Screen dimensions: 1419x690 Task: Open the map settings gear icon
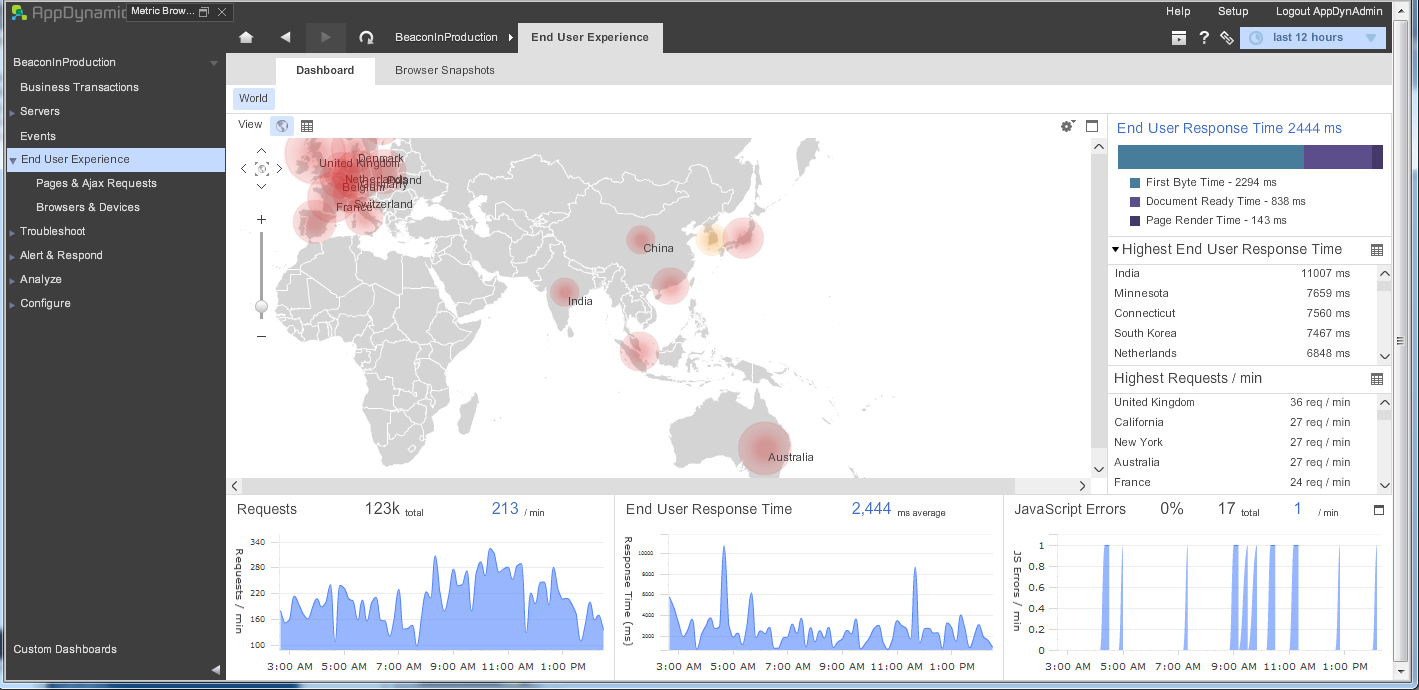pyautogui.click(x=1067, y=126)
